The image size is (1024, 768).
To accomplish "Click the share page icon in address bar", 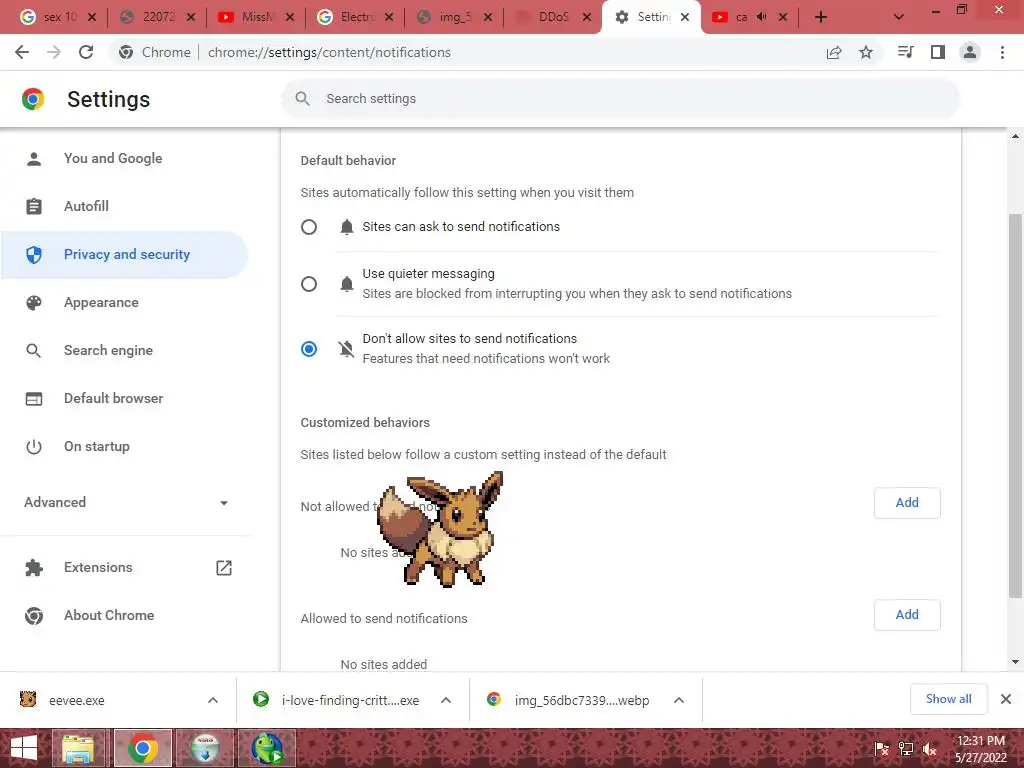I will click(x=834, y=52).
